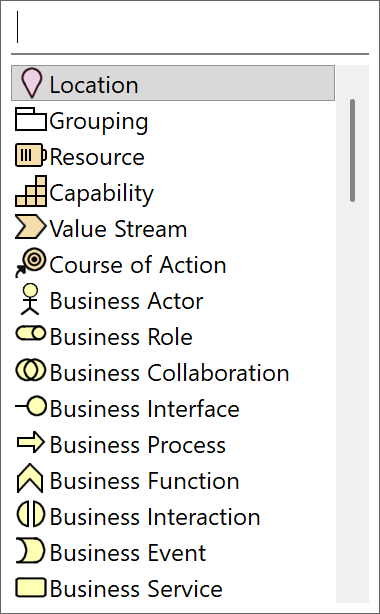Select the Capability staircase icon
Screen dimensions: 380x614
[31, 191]
